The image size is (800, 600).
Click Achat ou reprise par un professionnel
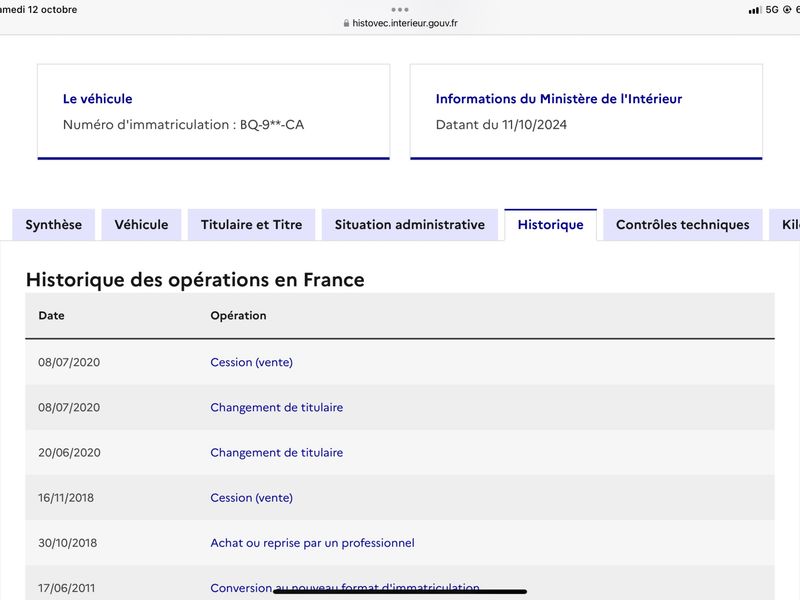tap(312, 543)
